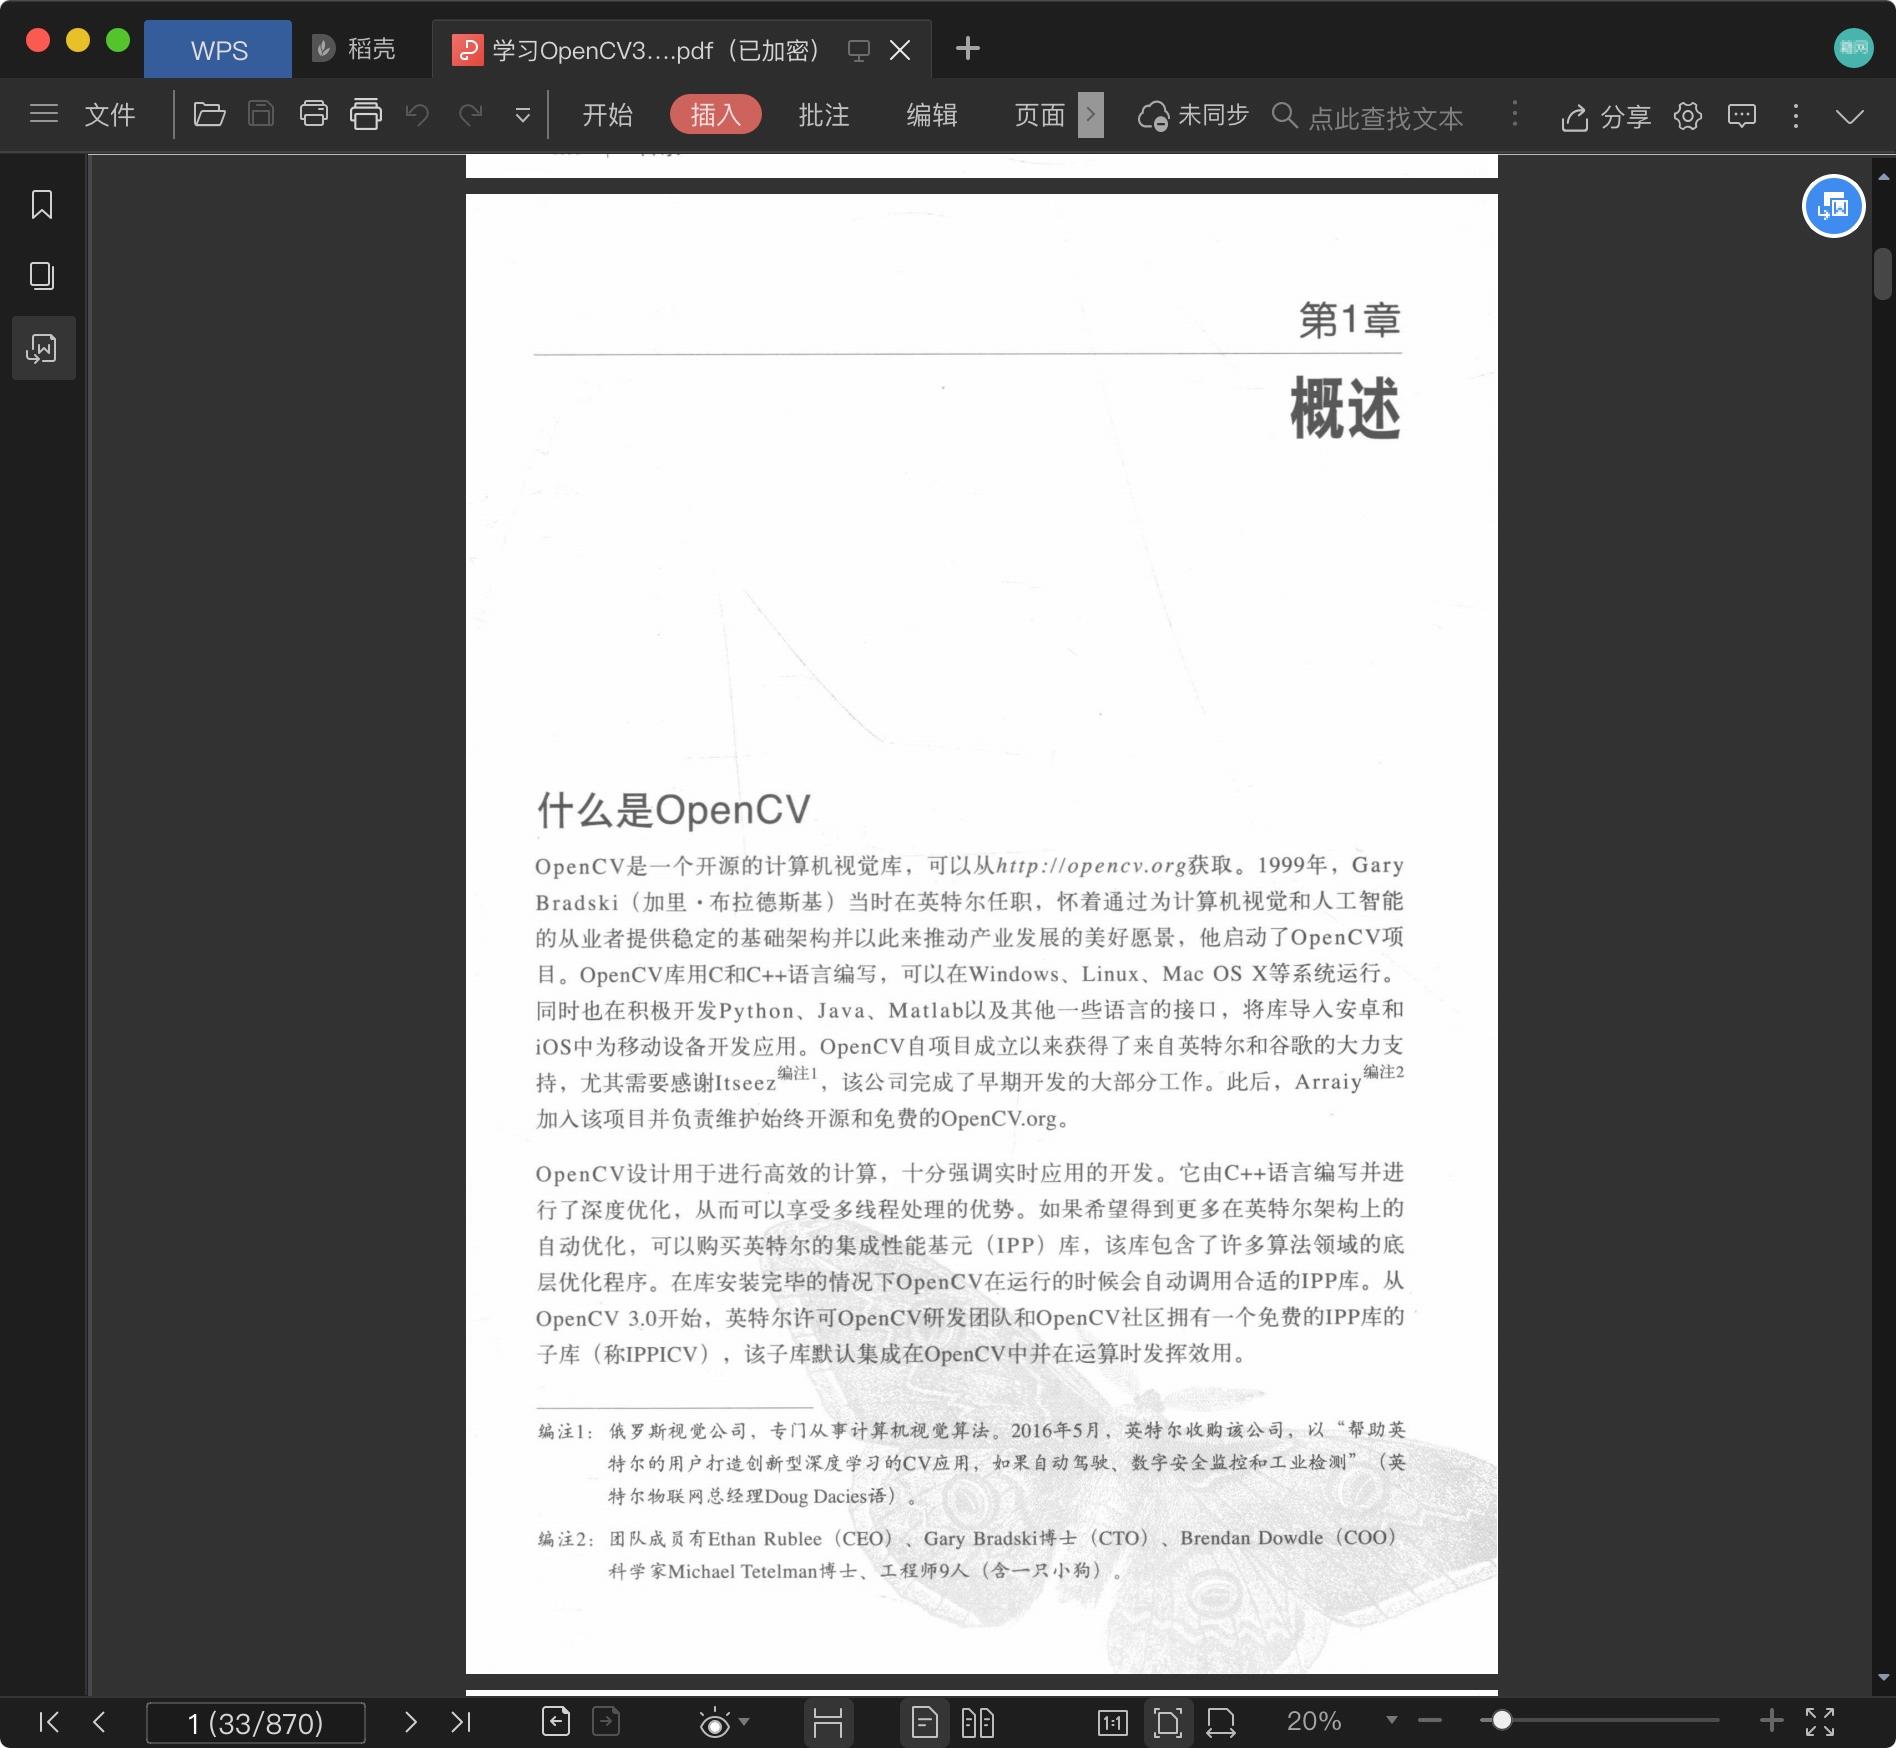Open the 批注 tab
This screenshot has height=1748, width=1896.
tap(824, 115)
